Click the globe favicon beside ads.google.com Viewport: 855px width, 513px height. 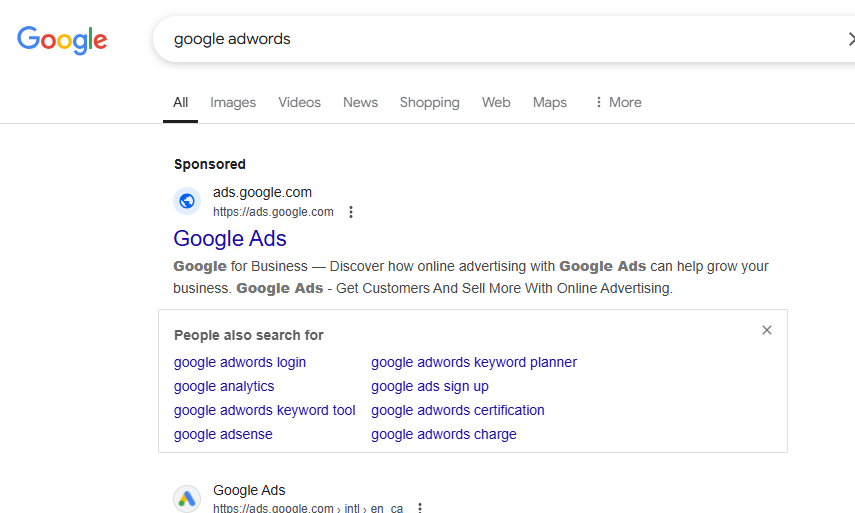(x=187, y=201)
